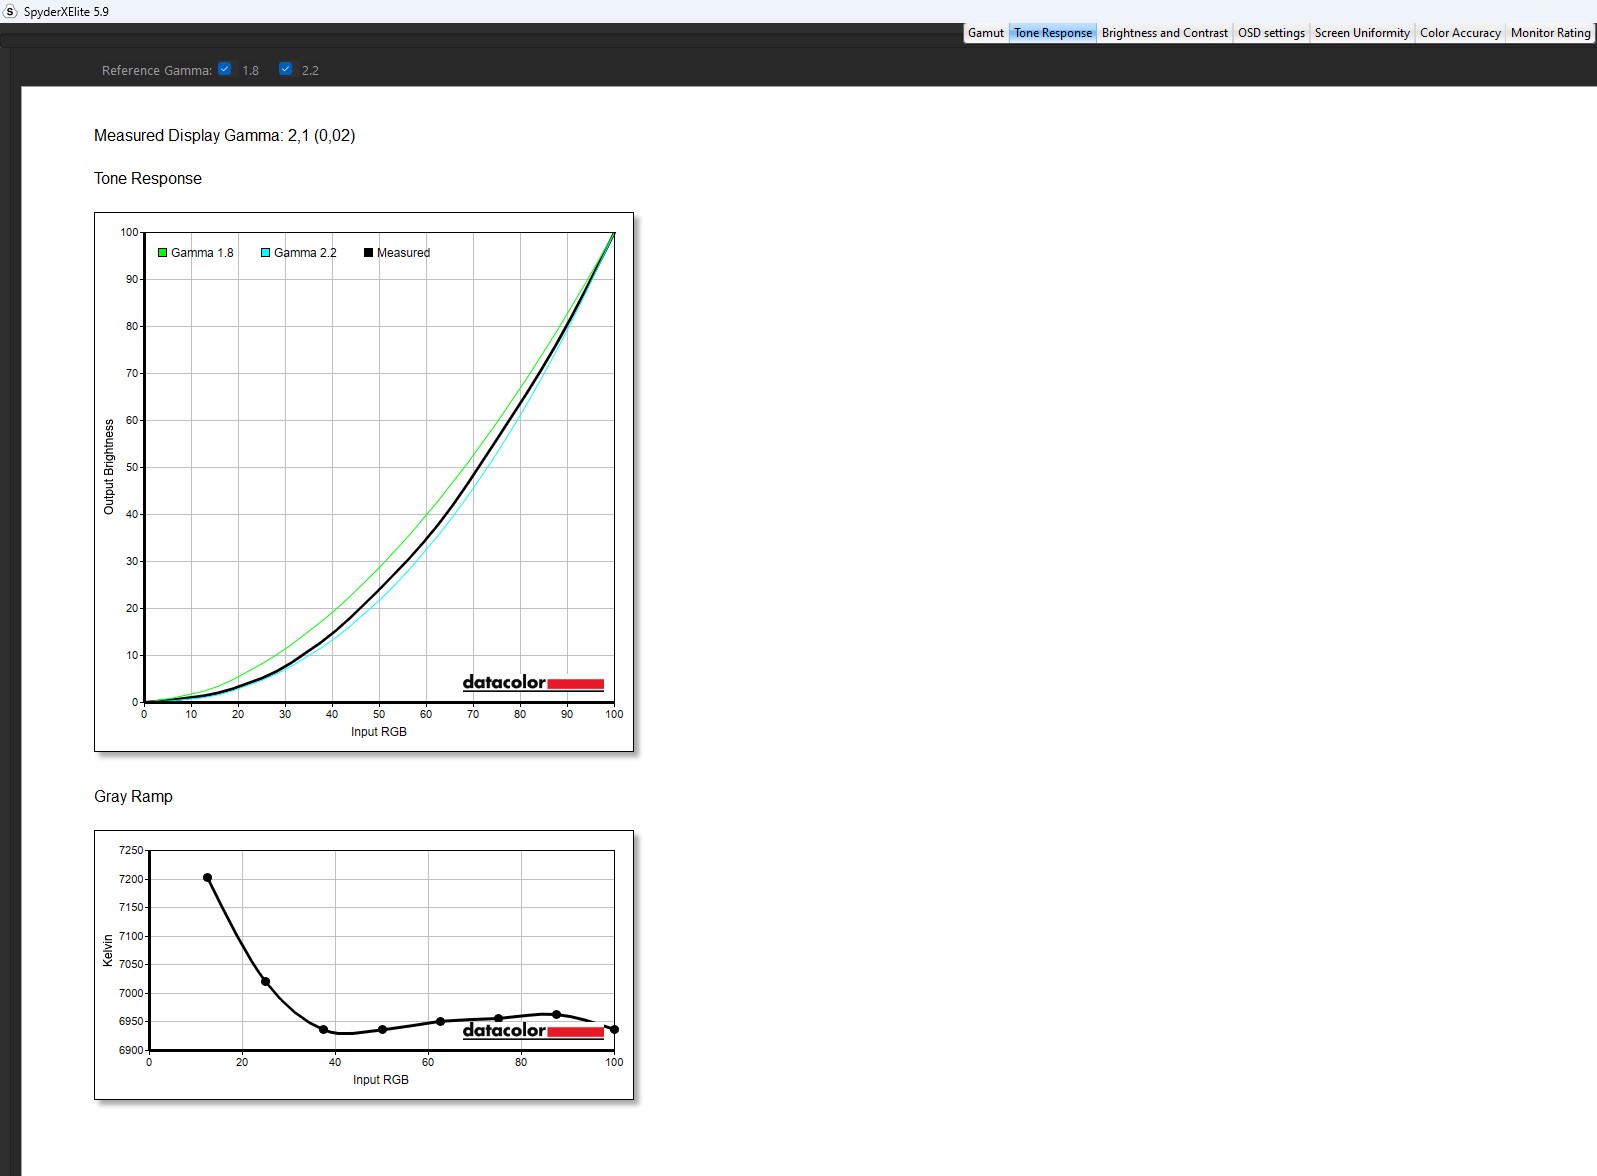
Task: Click the Gray Ramp data point at input 100
Action: 614,1029
